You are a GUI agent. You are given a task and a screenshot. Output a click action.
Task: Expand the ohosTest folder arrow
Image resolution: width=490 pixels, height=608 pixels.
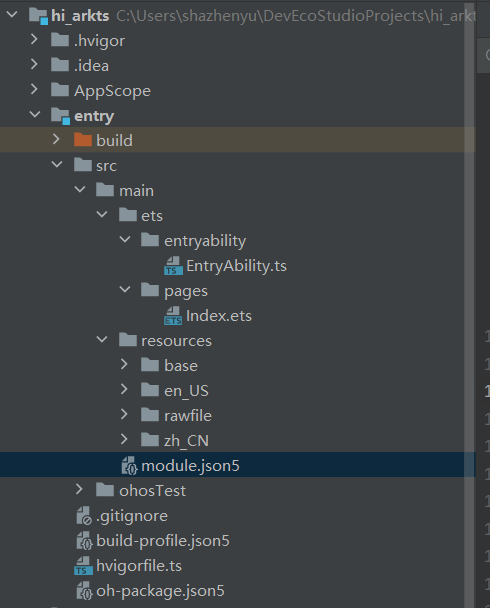pos(79,489)
